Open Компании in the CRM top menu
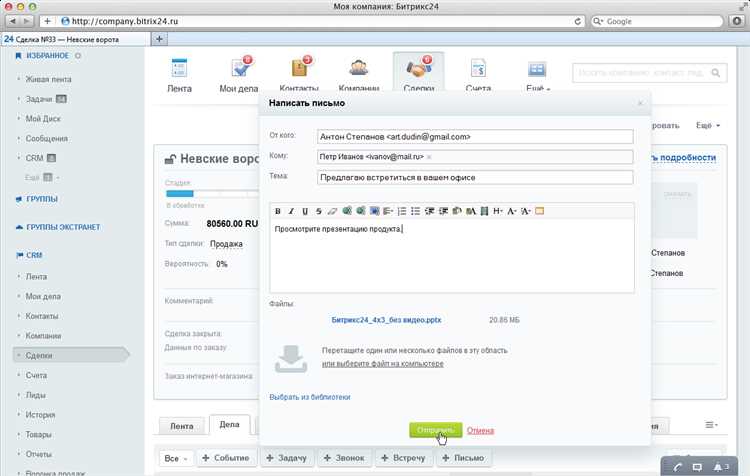Viewport: 750px width, 476px height. pos(359,75)
